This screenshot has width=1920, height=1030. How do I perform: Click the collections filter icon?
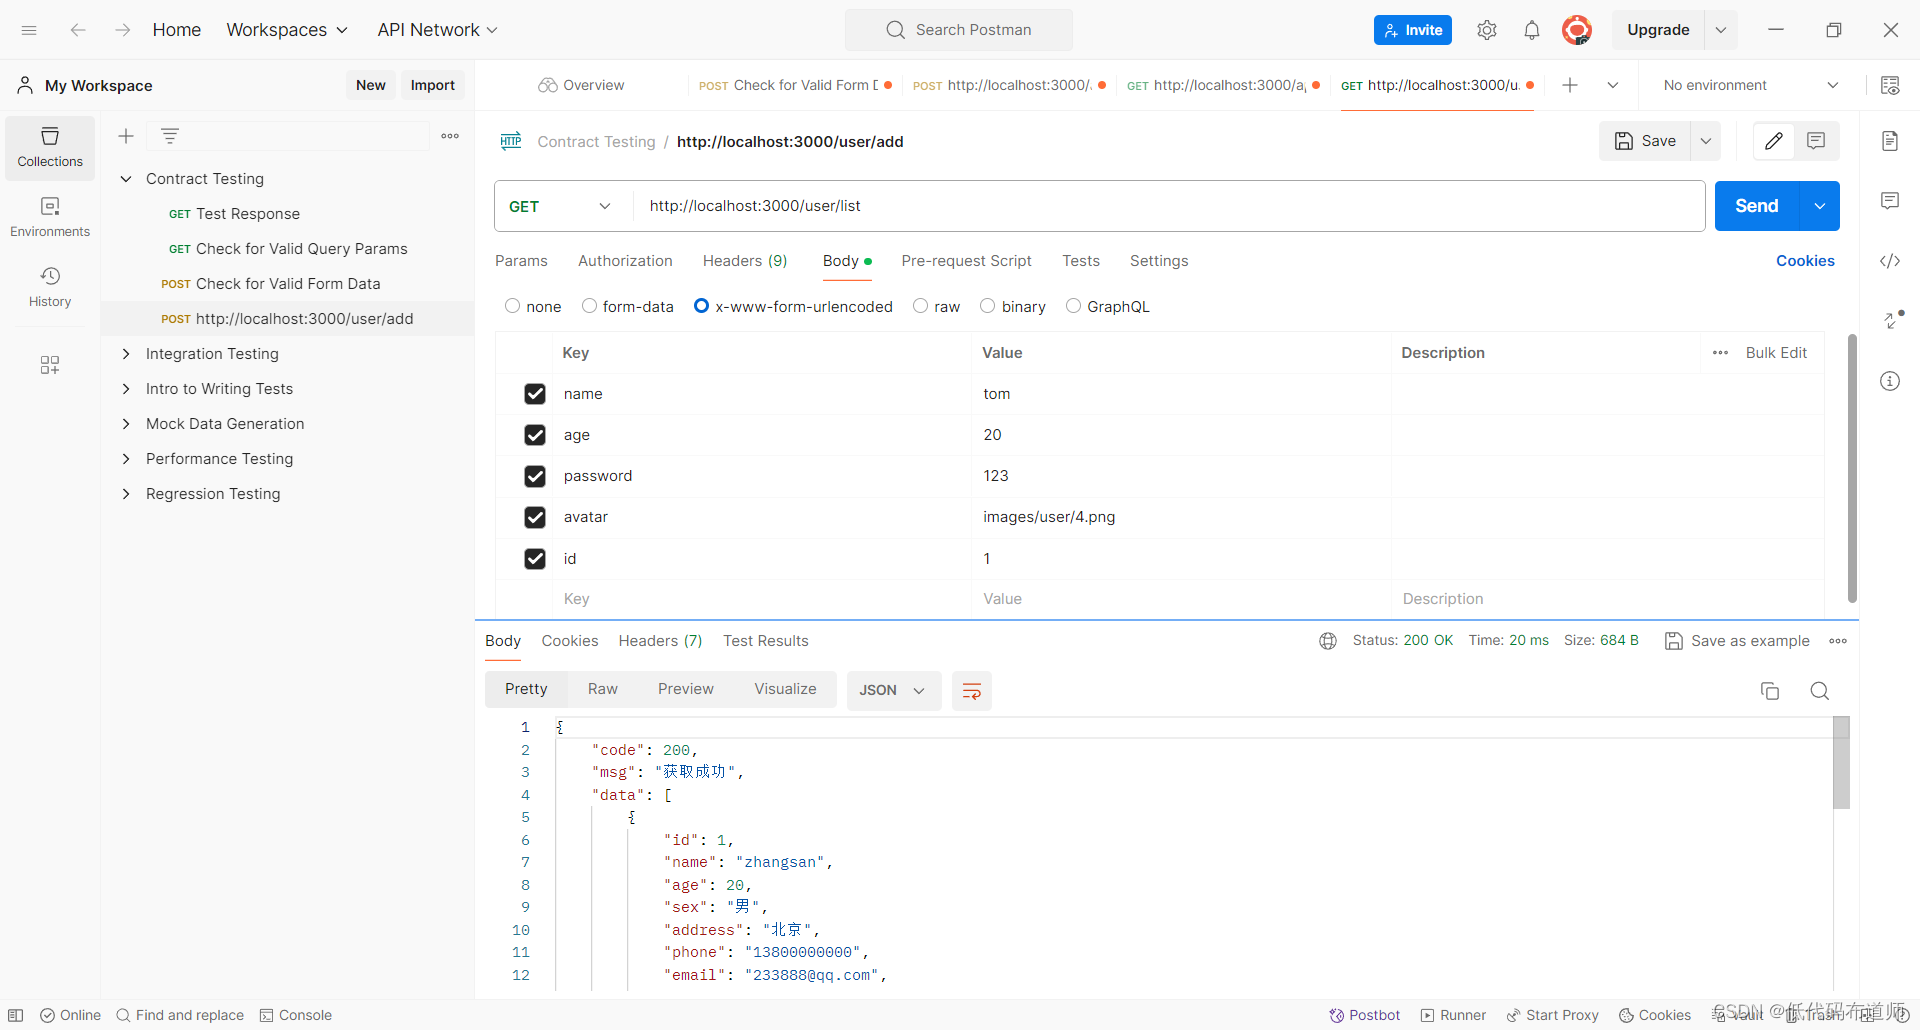tap(170, 136)
